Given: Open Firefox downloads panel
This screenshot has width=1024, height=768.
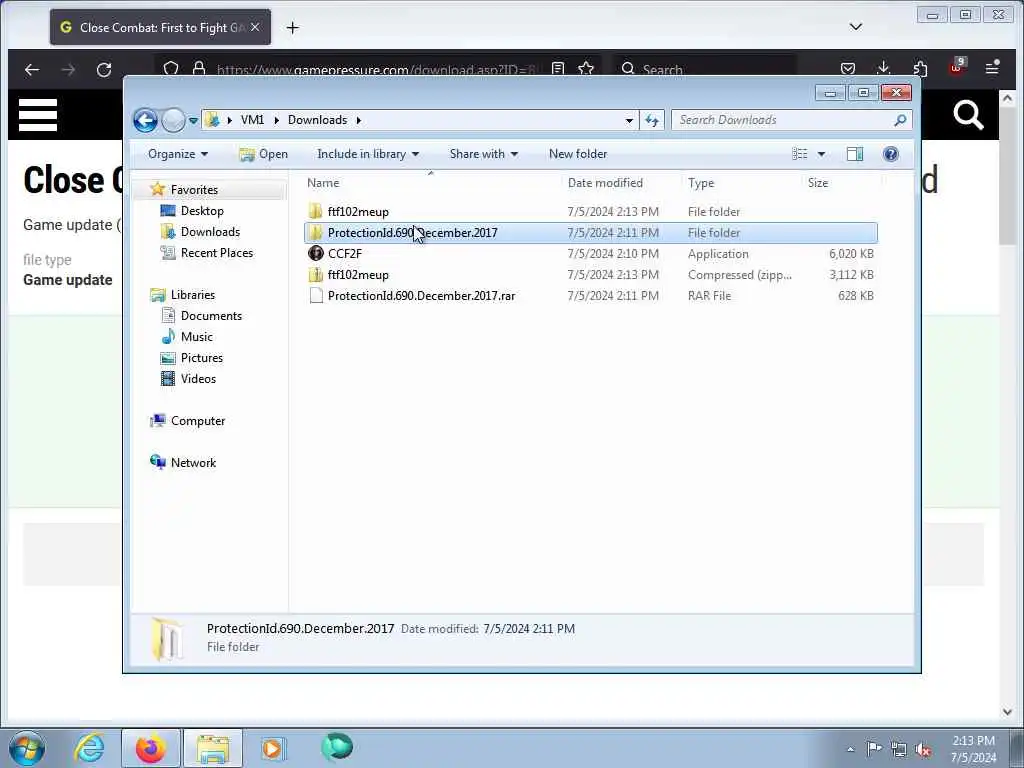Looking at the screenshot, I should click(884, 68).
